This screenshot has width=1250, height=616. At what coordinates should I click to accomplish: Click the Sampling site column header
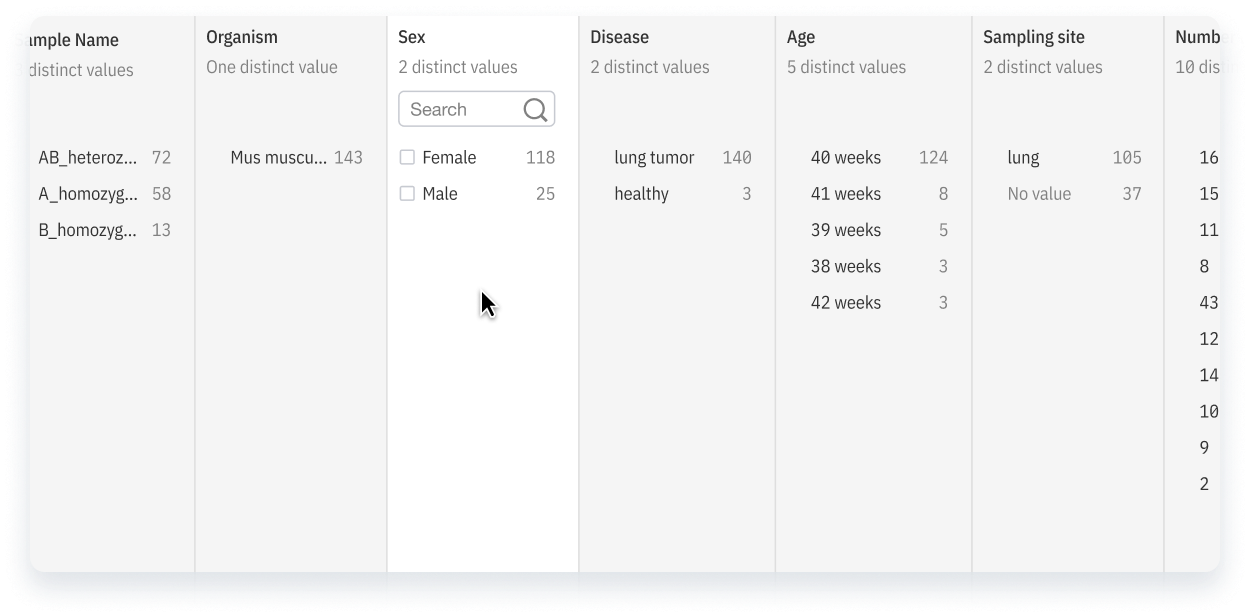click(x=1033, y=37)
